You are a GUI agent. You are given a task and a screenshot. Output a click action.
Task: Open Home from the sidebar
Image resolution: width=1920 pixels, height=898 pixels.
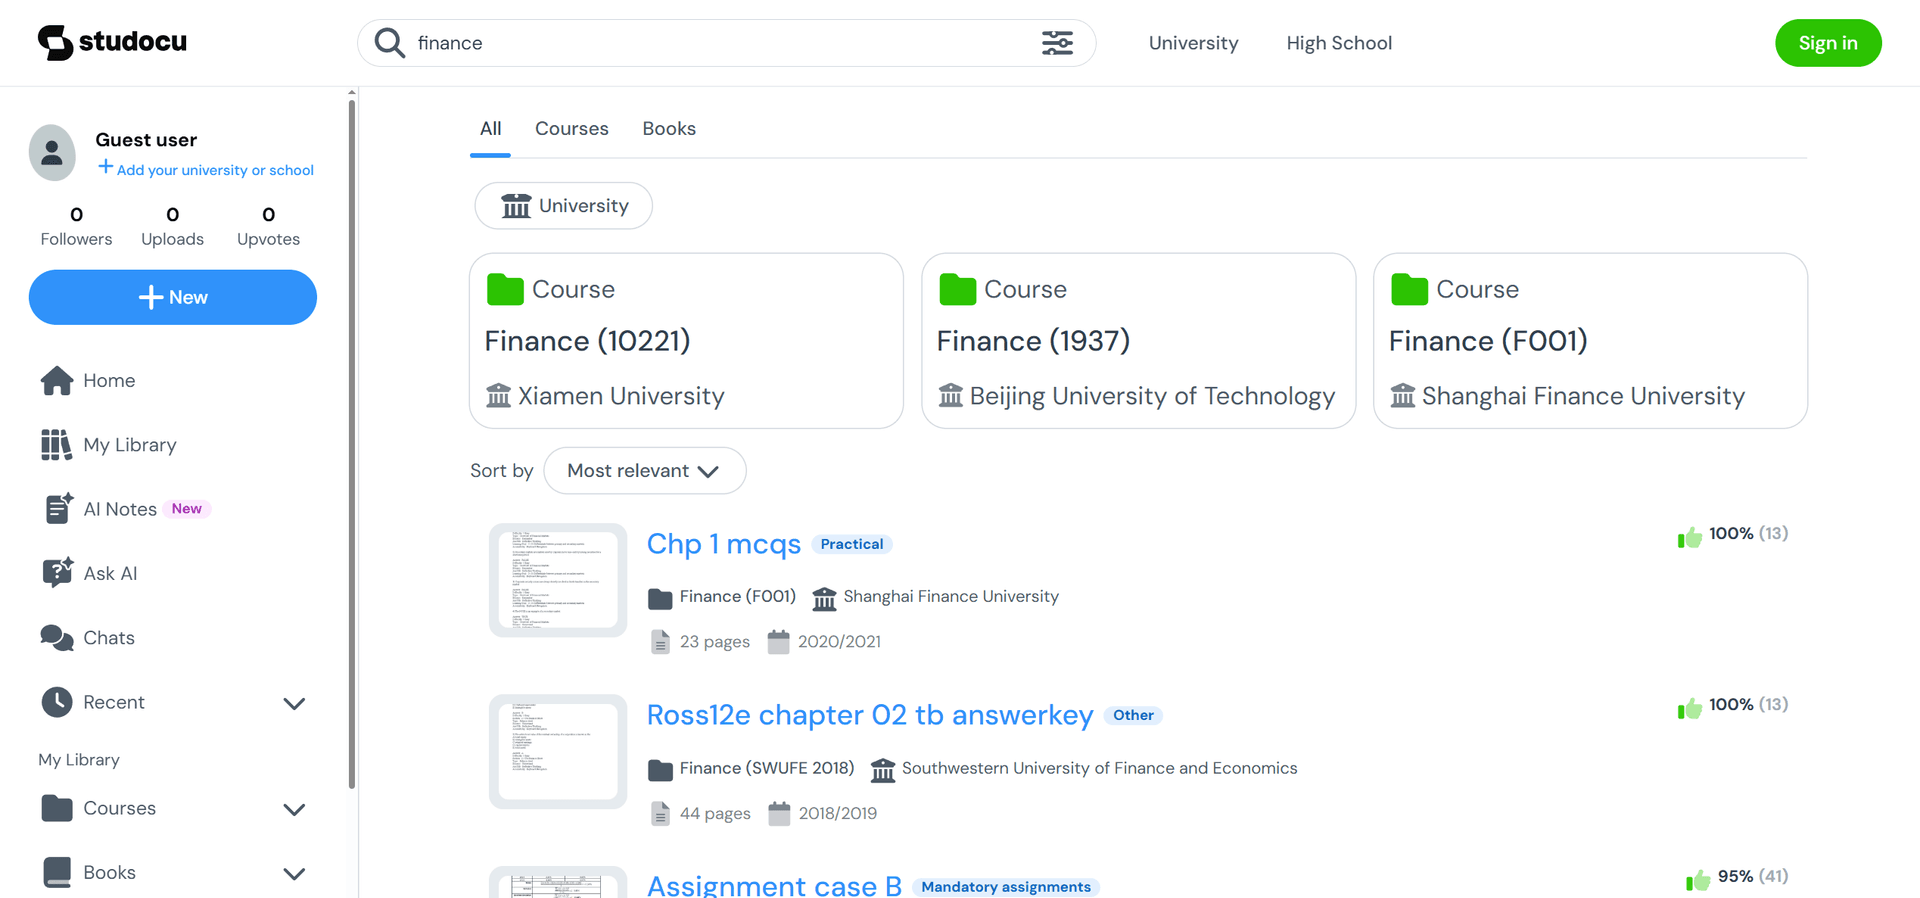[x=108, y=381]
